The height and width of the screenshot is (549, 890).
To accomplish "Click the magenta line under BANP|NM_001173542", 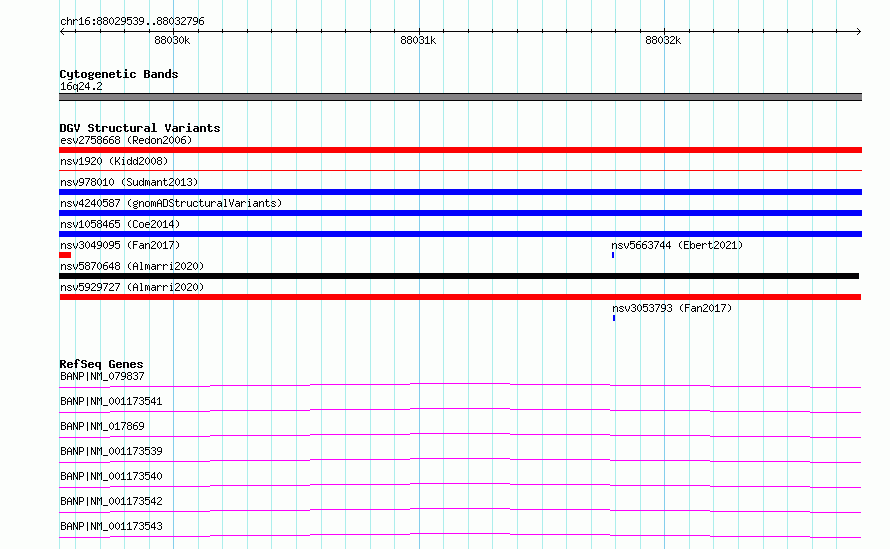I will coord(460,510).
